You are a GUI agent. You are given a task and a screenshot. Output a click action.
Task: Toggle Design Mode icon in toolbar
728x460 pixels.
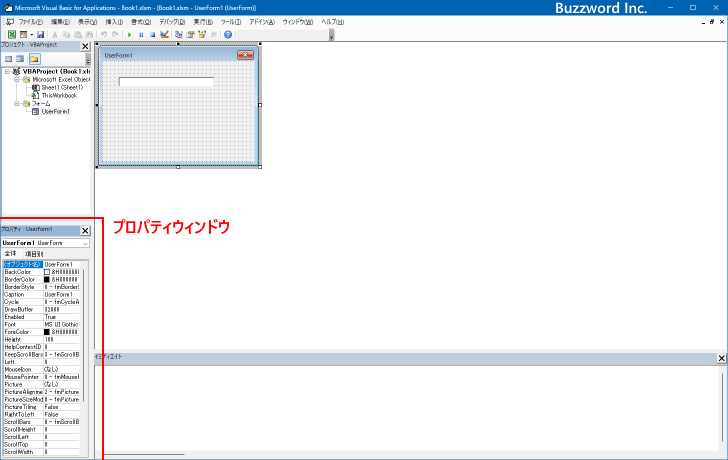(164, 34)
